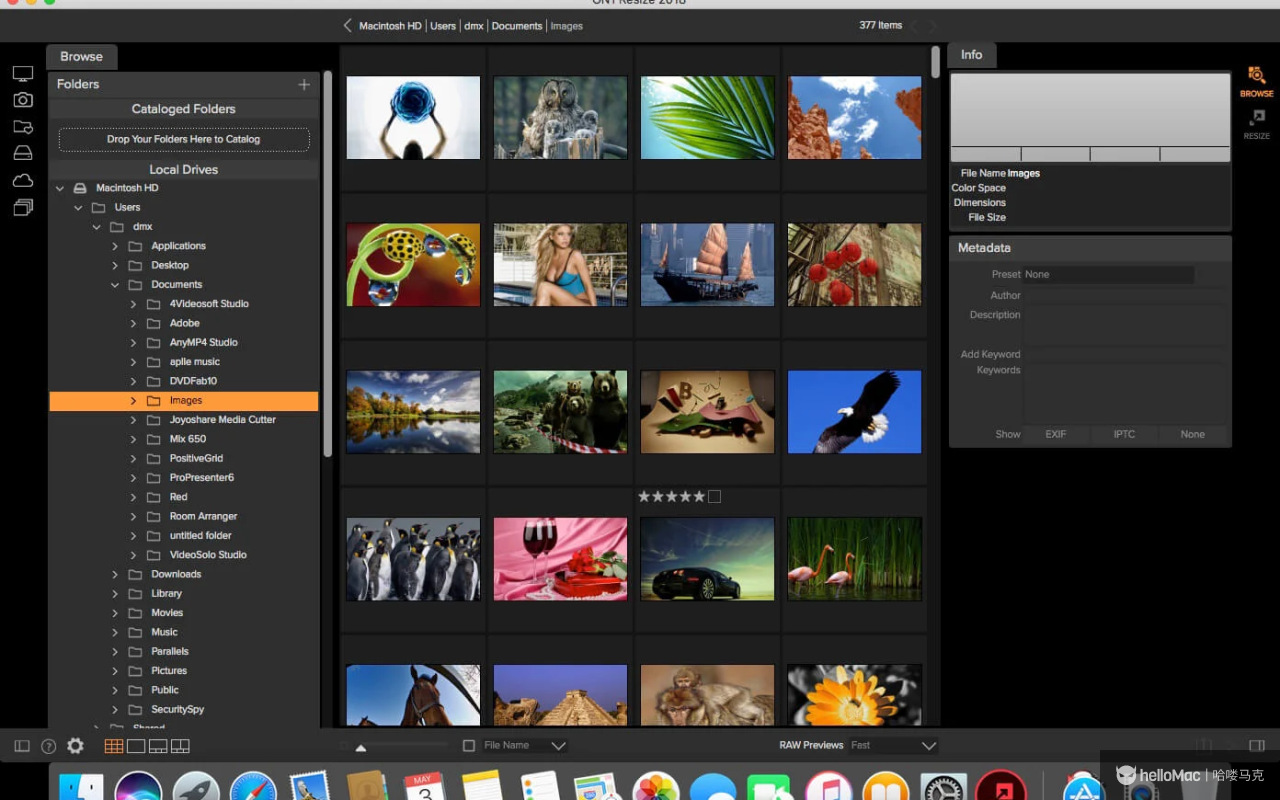1280x800 pixels.
Task: Collapse the Documents folder node
Action: click(115, 285)
